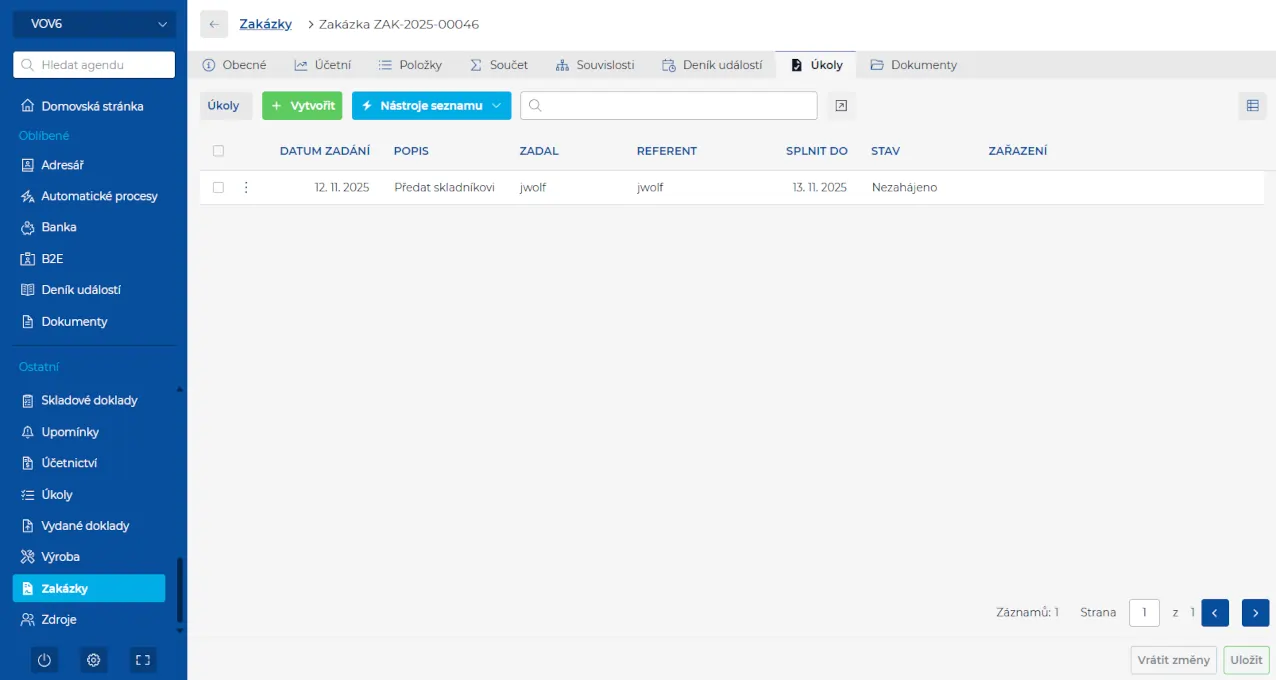Open column layout settings icon
This screenshot has height=680, width=1276.
tap(1252, 106)
